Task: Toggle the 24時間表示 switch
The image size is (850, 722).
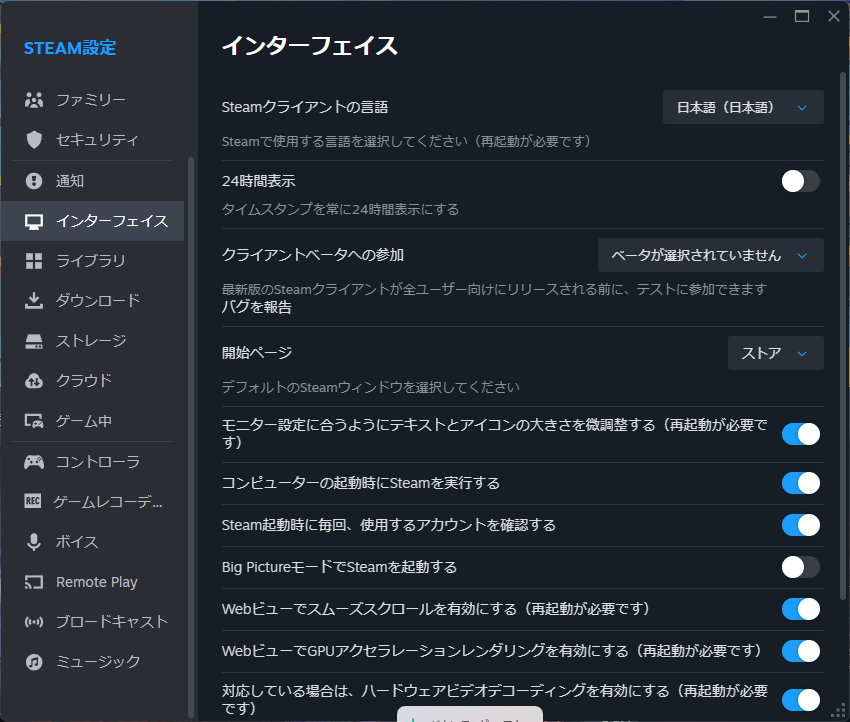Action: [x=801, y=181]
